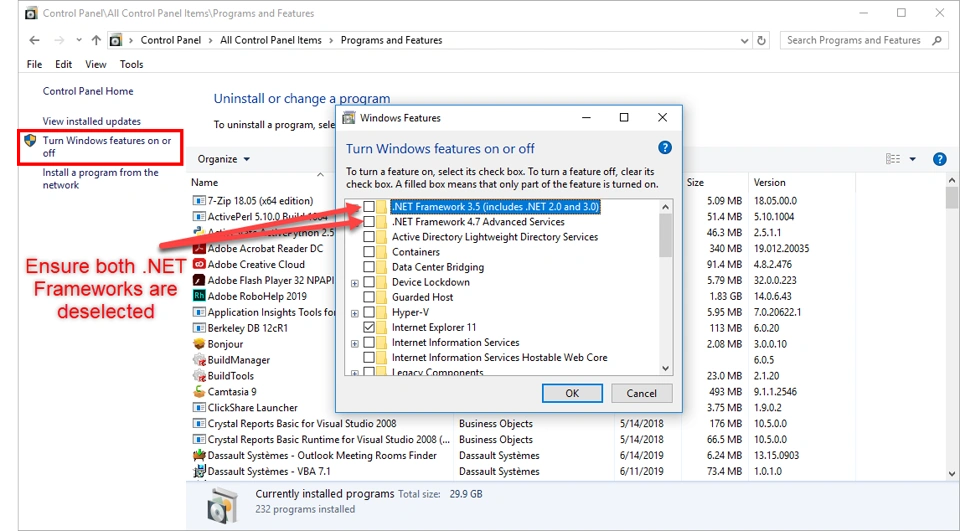This screenshot has height=531, width=960.
Task: Check Internet Information Services Hostable Web Core
Action: (369, 357)
